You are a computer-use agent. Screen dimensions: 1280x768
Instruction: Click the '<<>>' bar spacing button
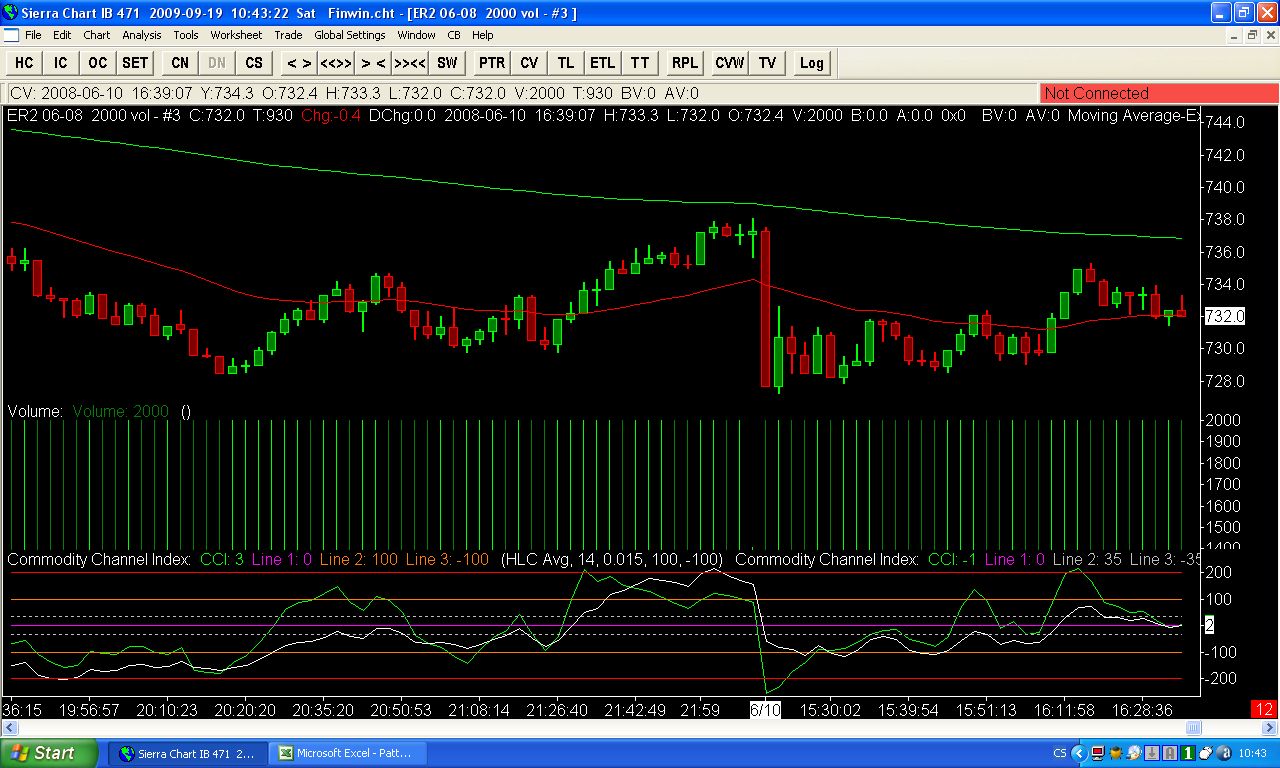point(336,63)
